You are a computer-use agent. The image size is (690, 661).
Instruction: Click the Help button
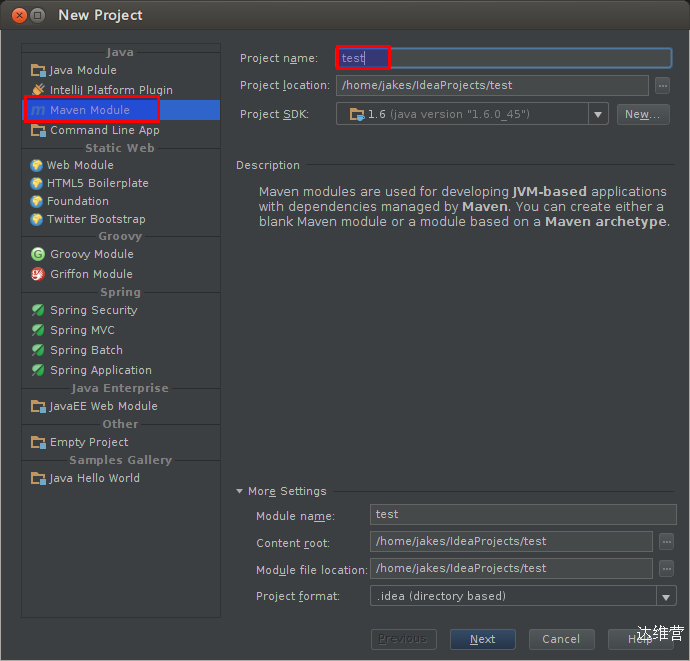tap(640, 639)
